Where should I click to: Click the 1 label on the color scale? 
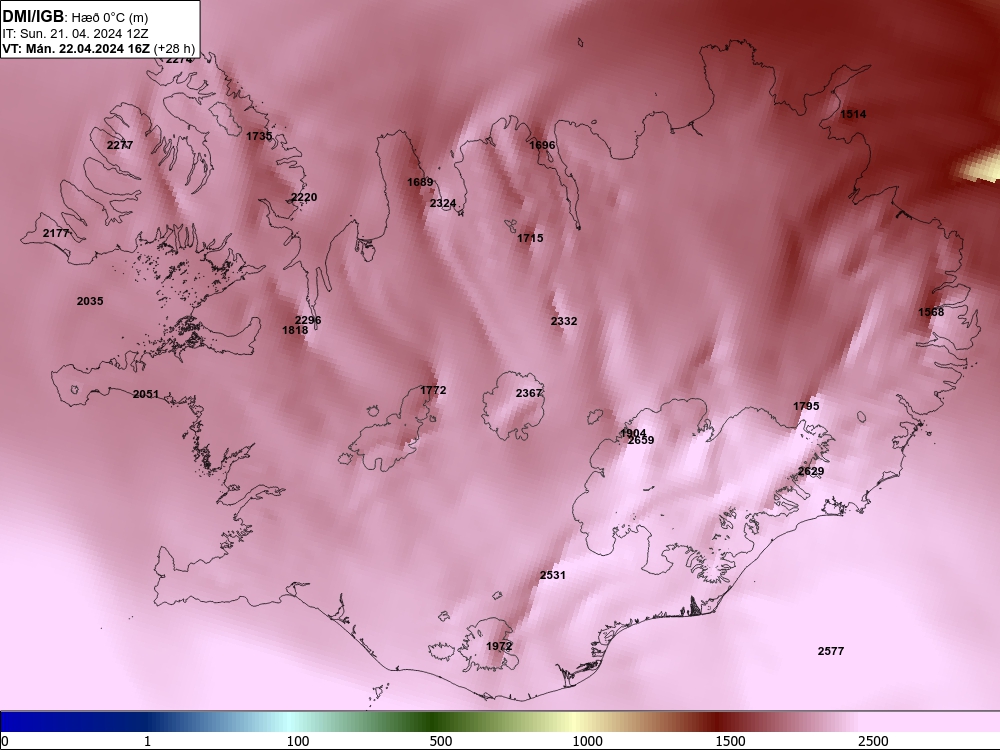147,741
